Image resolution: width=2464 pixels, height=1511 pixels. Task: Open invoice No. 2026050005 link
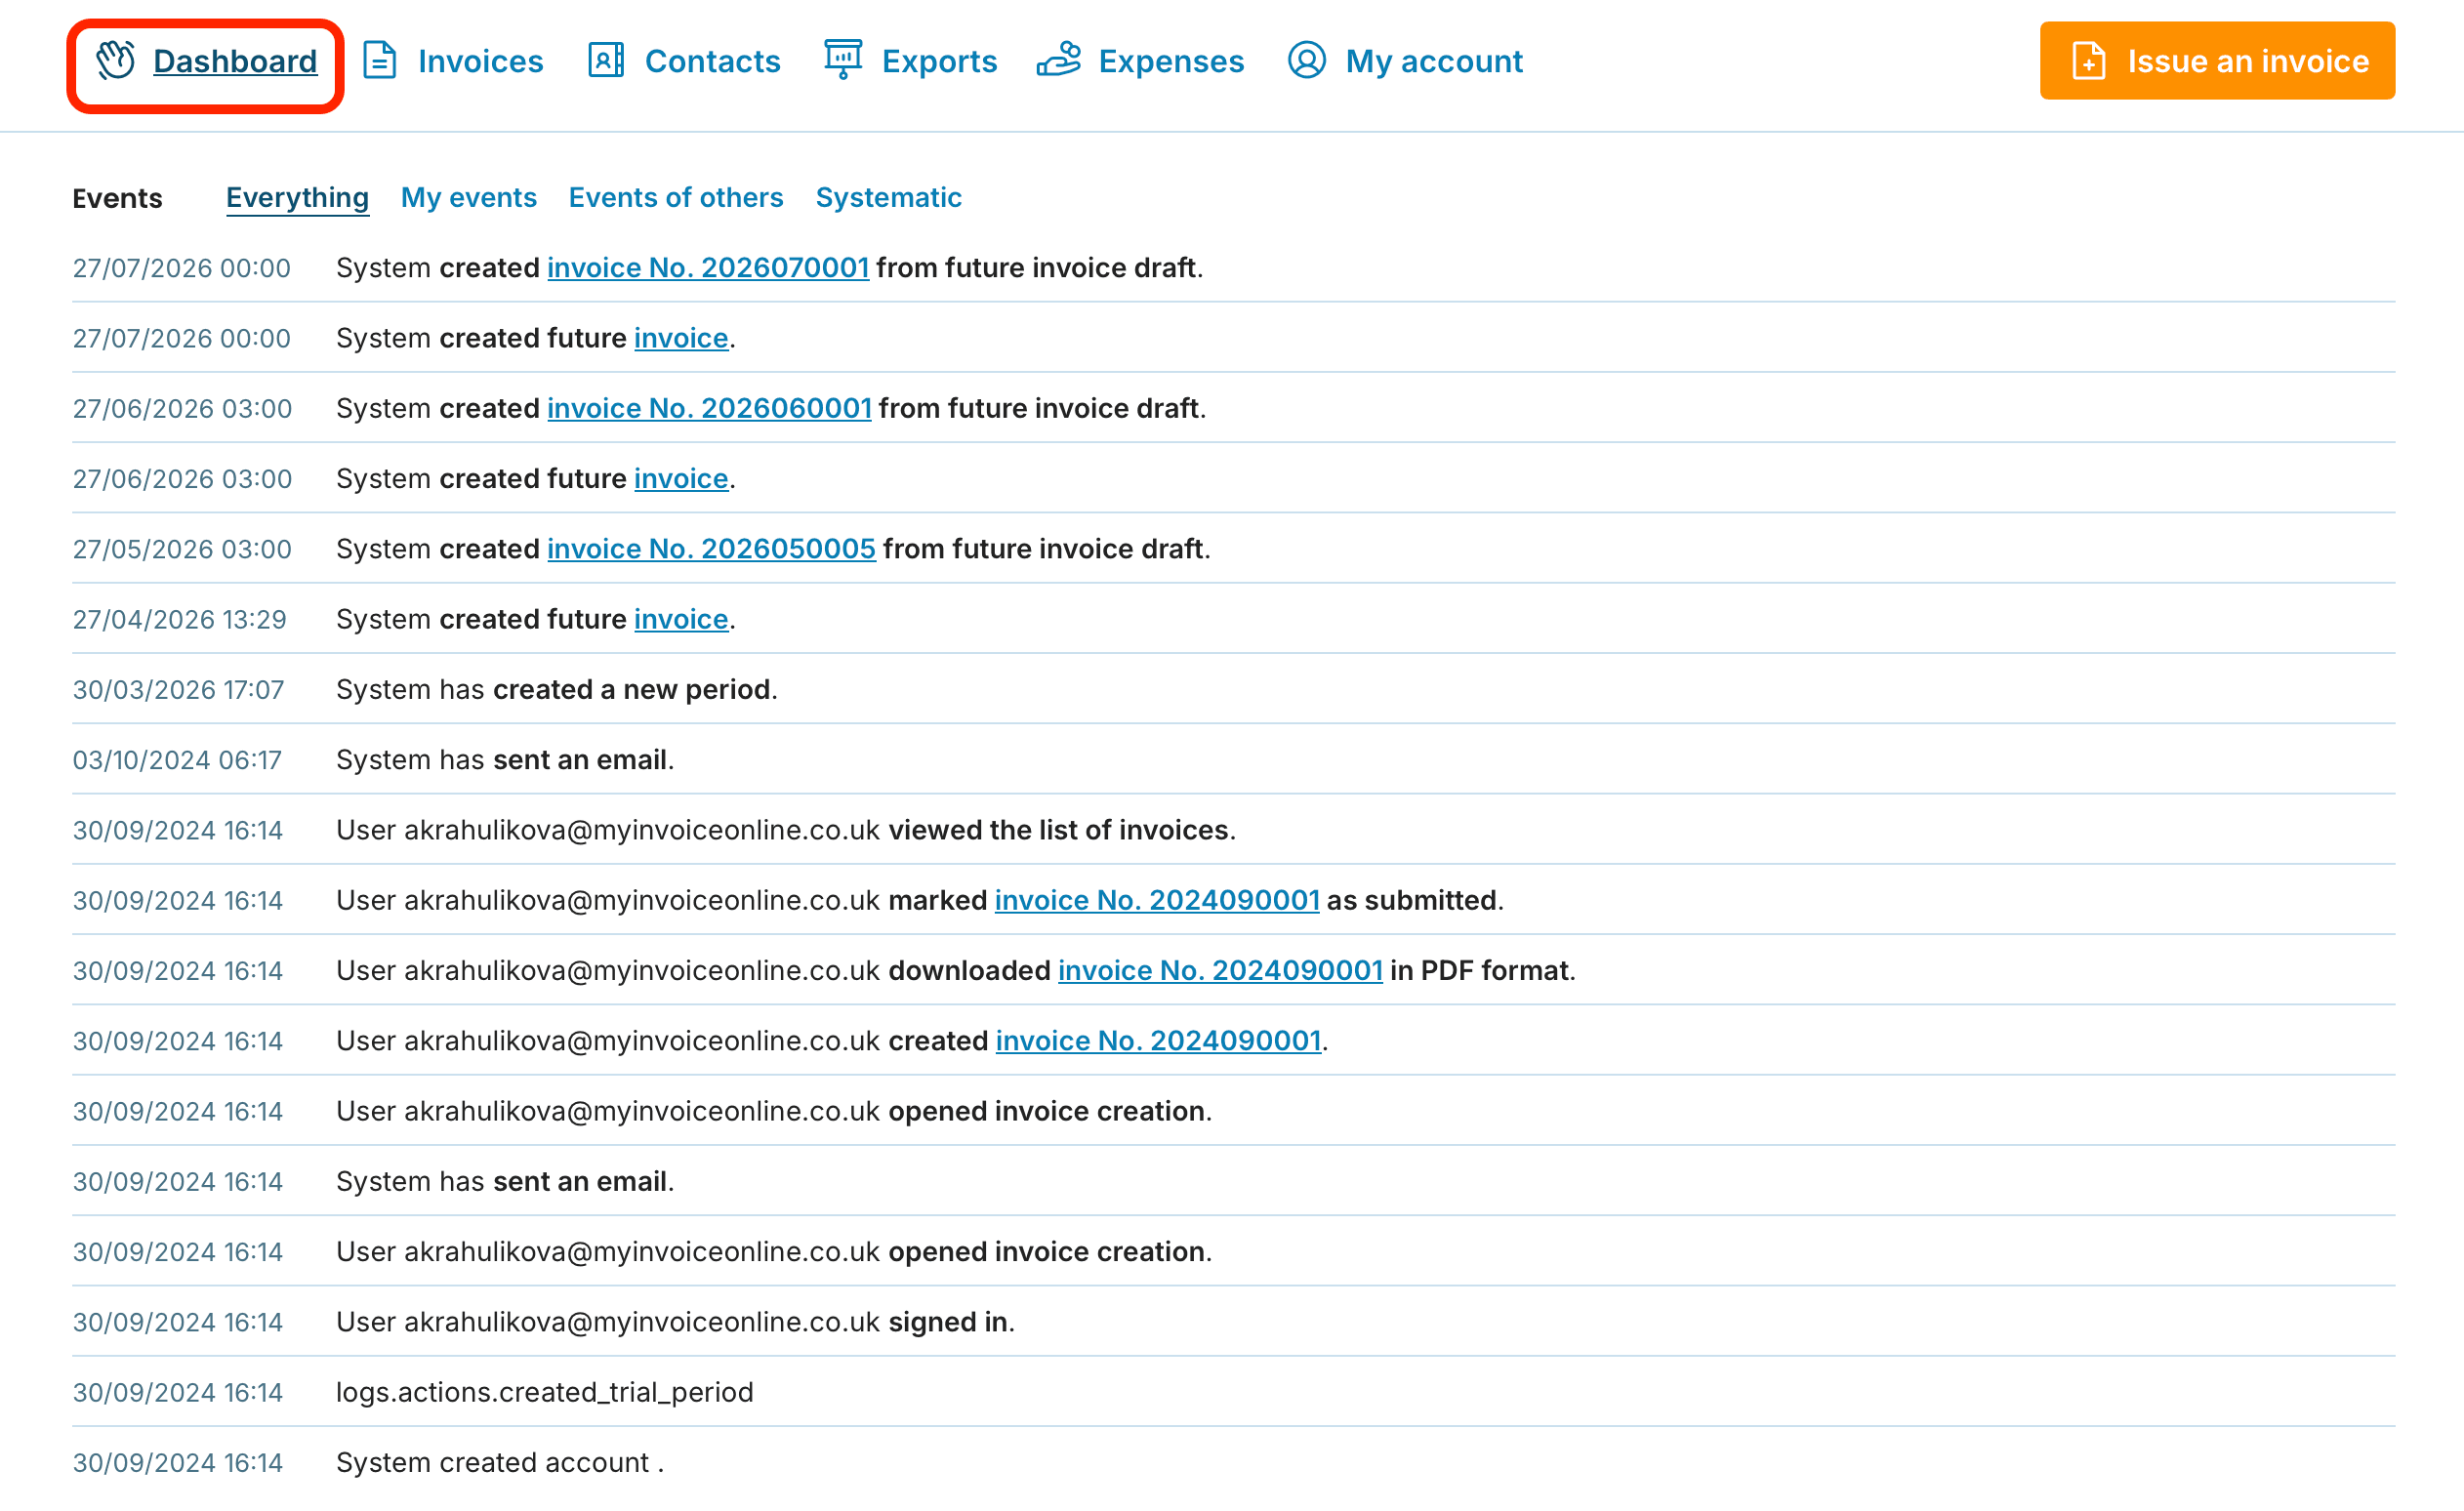coord(711,549)
